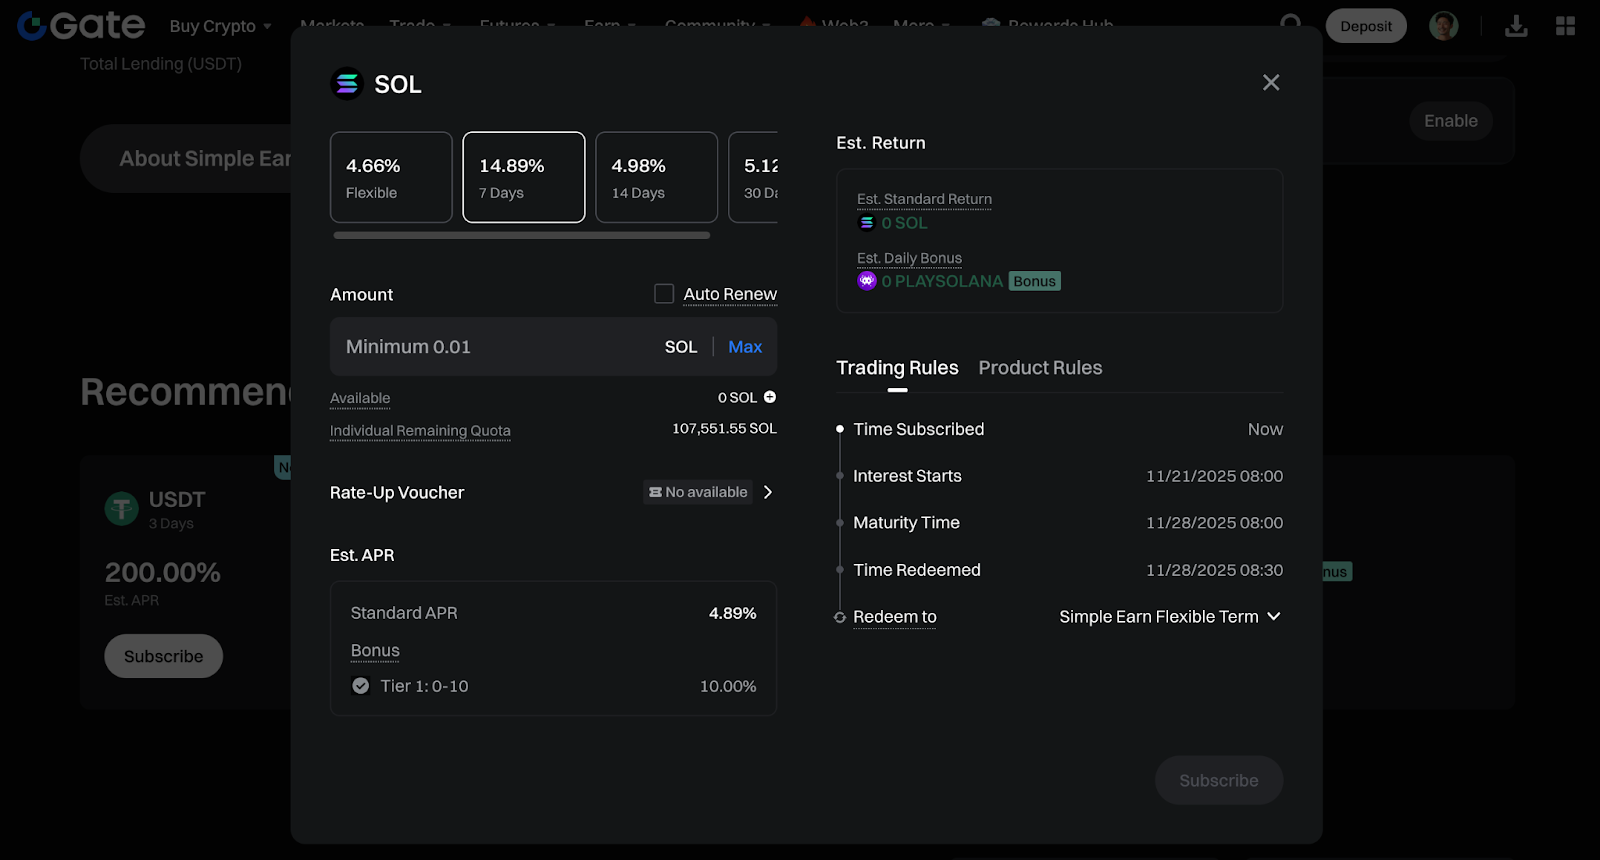
Task: Enable the Auto Renew checkbox
Action: point(664,294)
